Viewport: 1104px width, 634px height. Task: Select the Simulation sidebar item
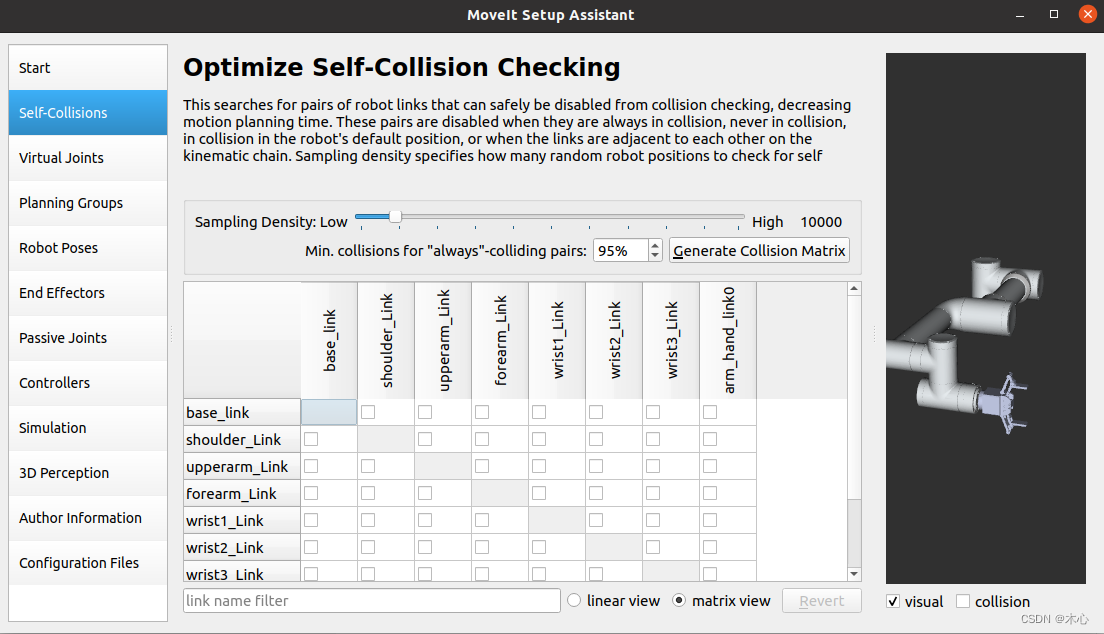click(88, 428)
